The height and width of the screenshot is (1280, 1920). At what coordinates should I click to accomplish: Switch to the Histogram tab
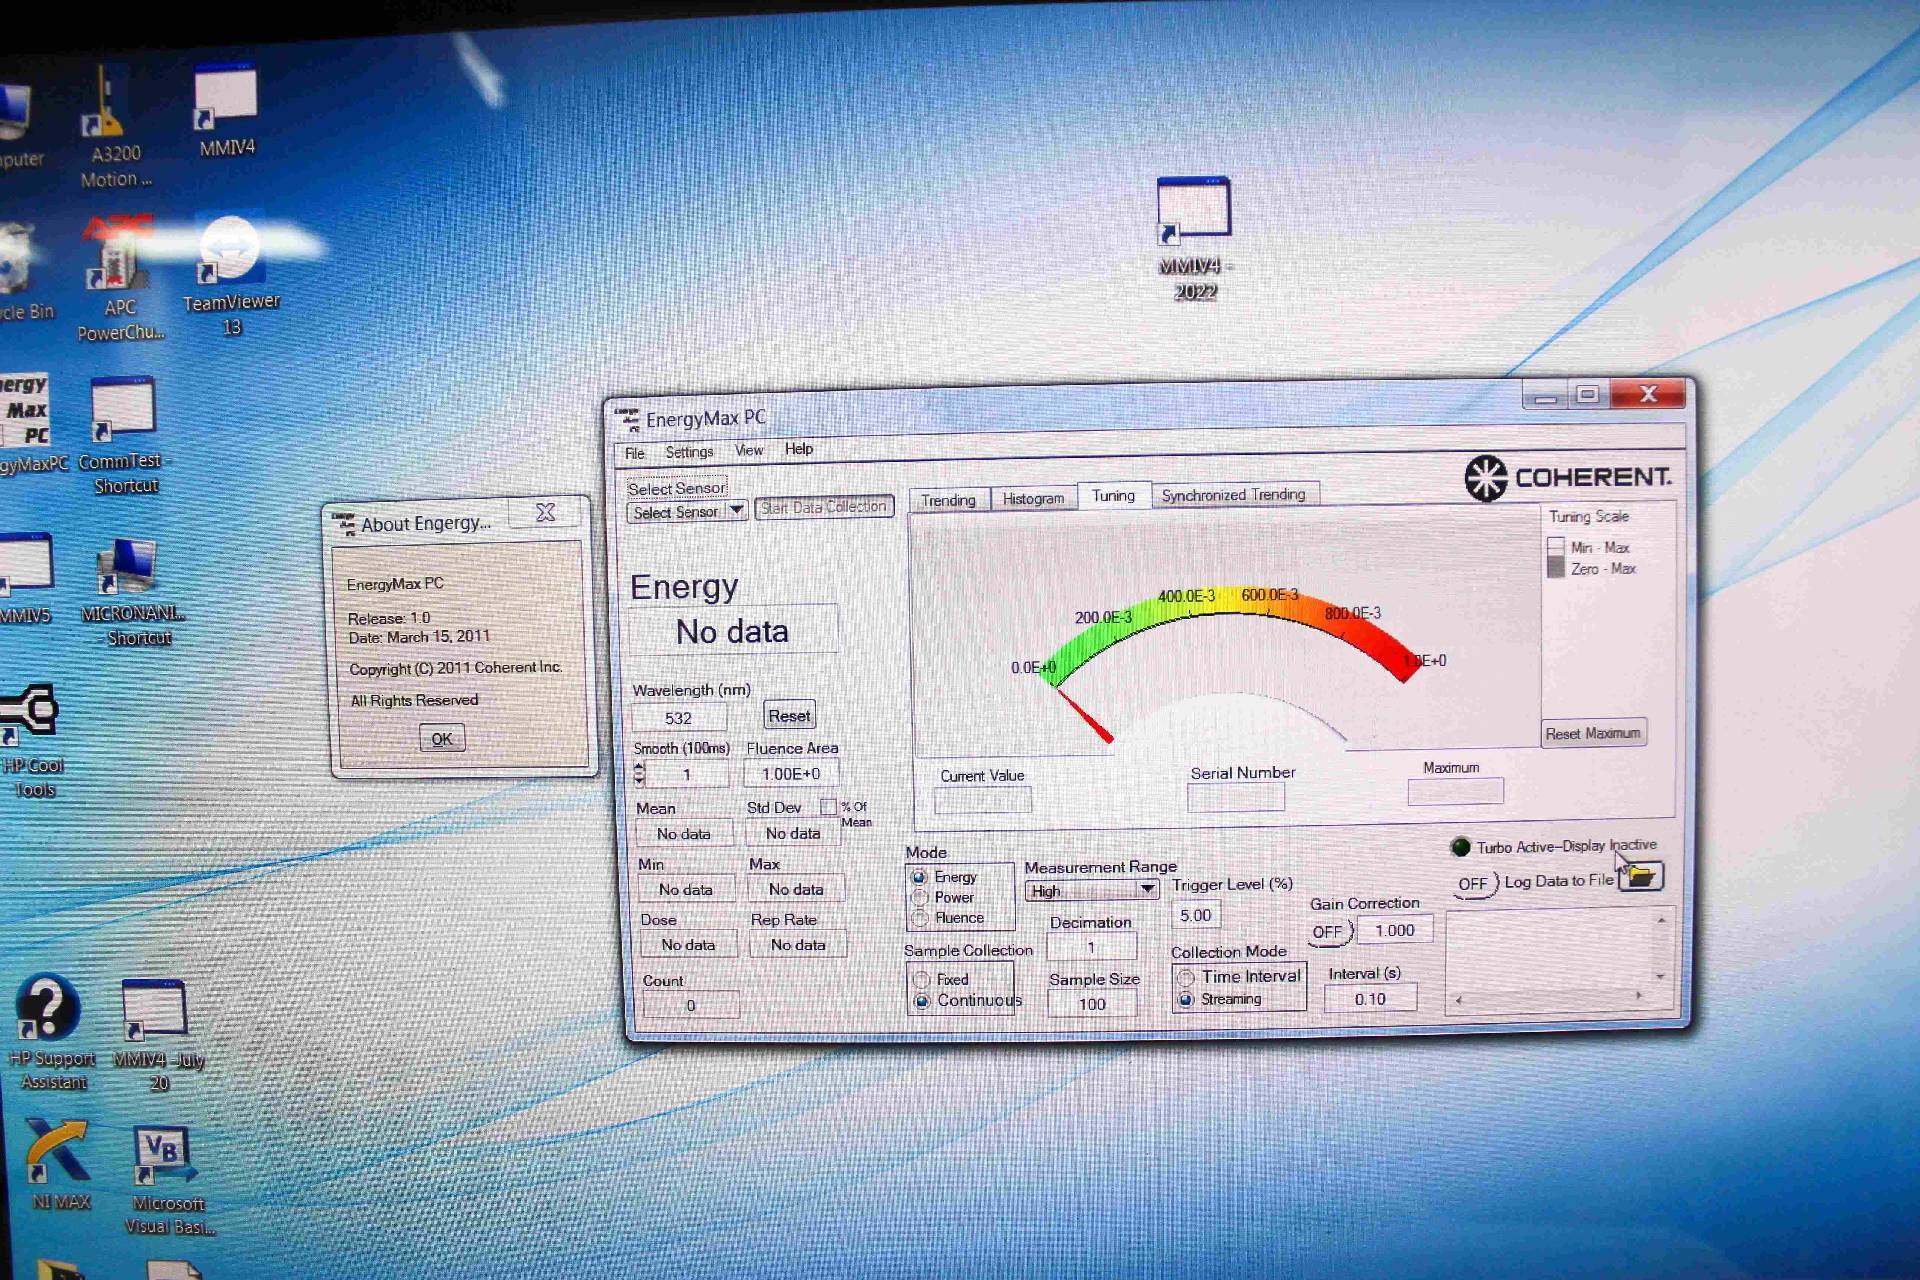(x=1033, y=498)
